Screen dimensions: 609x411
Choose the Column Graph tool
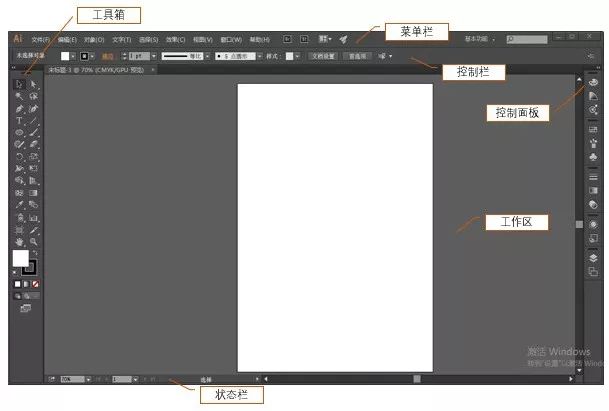pos(33,218)
